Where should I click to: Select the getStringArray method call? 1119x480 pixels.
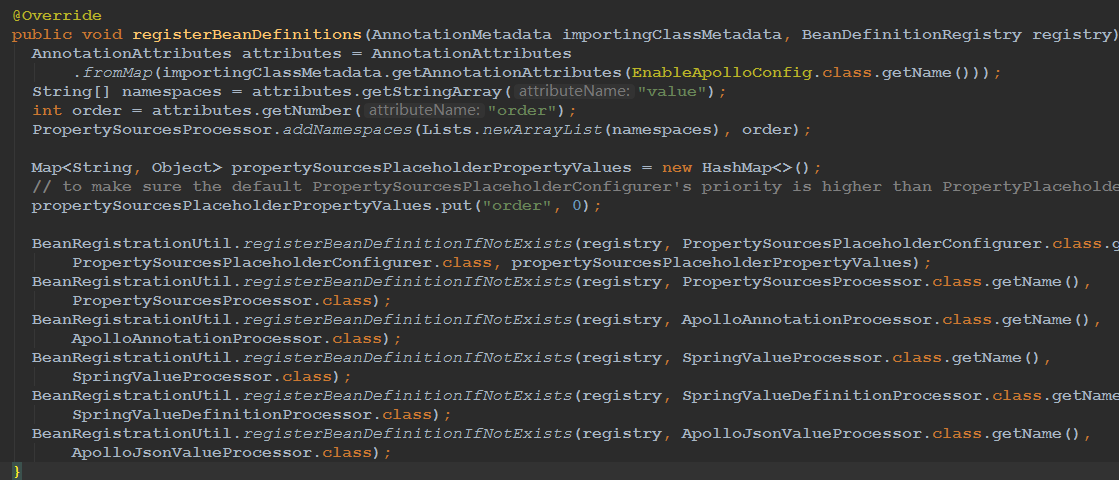(432, 91)
